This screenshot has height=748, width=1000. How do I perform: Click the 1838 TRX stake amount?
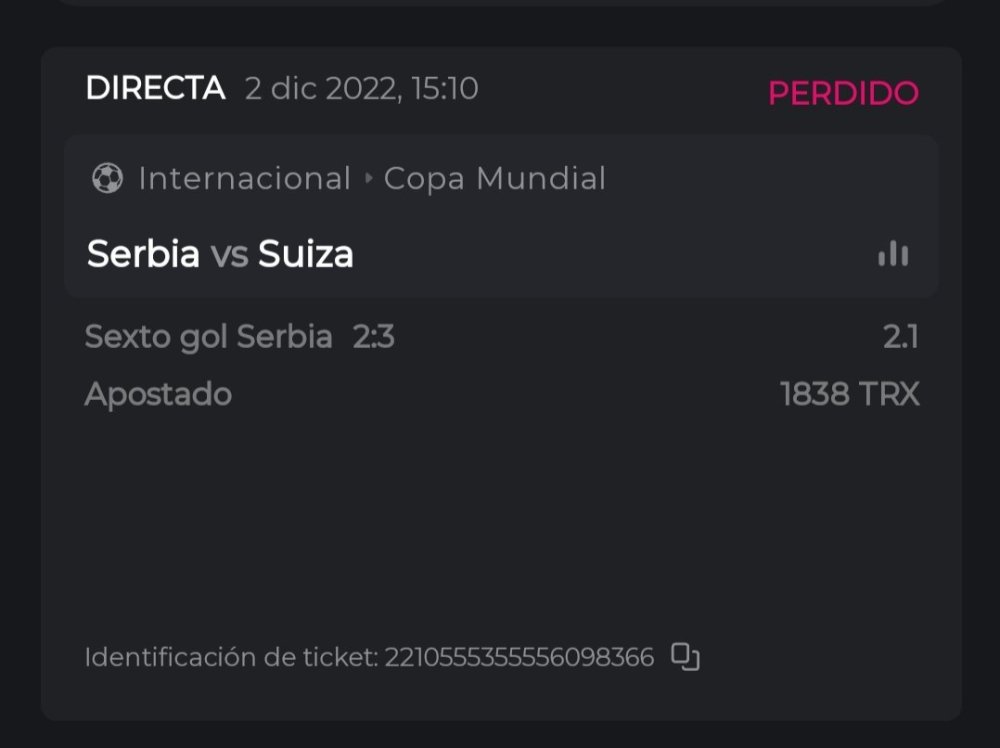tap(849, 394)
